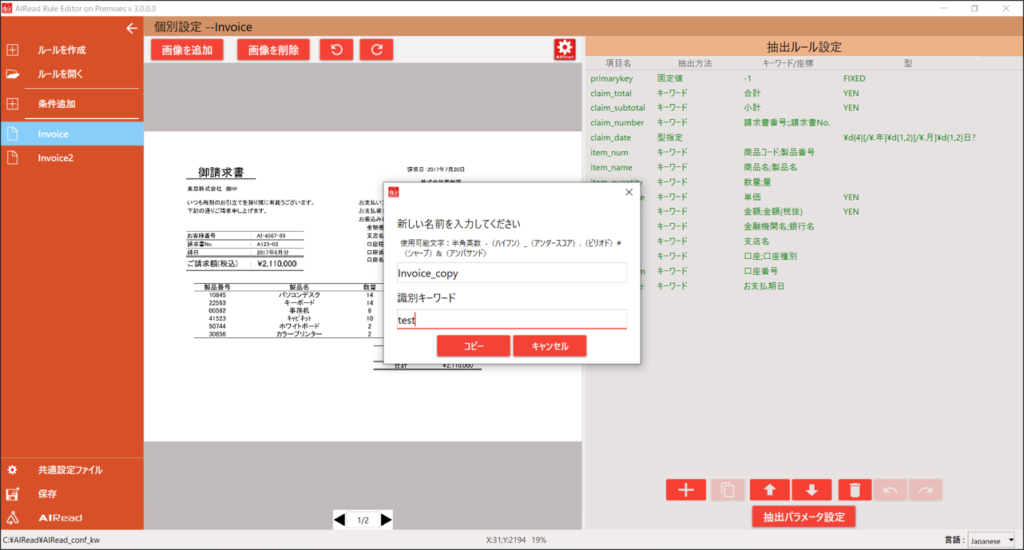Go to next page arrow
Screen dimensions: 1024x550
pos(386,520)
